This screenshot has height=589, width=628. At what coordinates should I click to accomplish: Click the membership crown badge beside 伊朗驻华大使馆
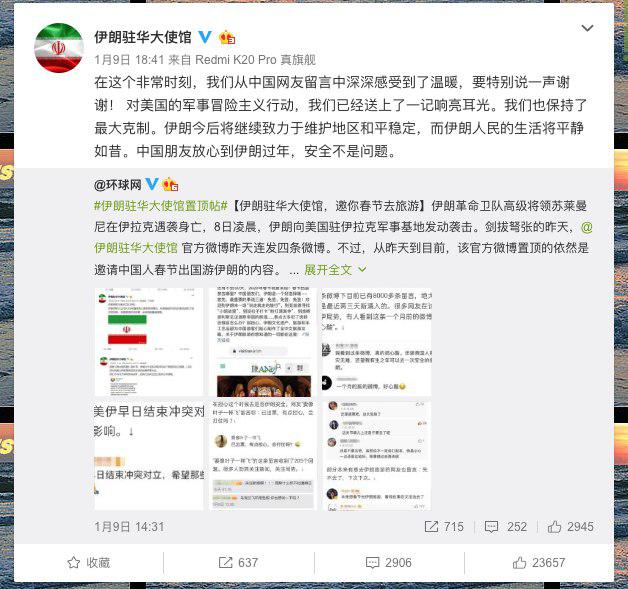227,37
